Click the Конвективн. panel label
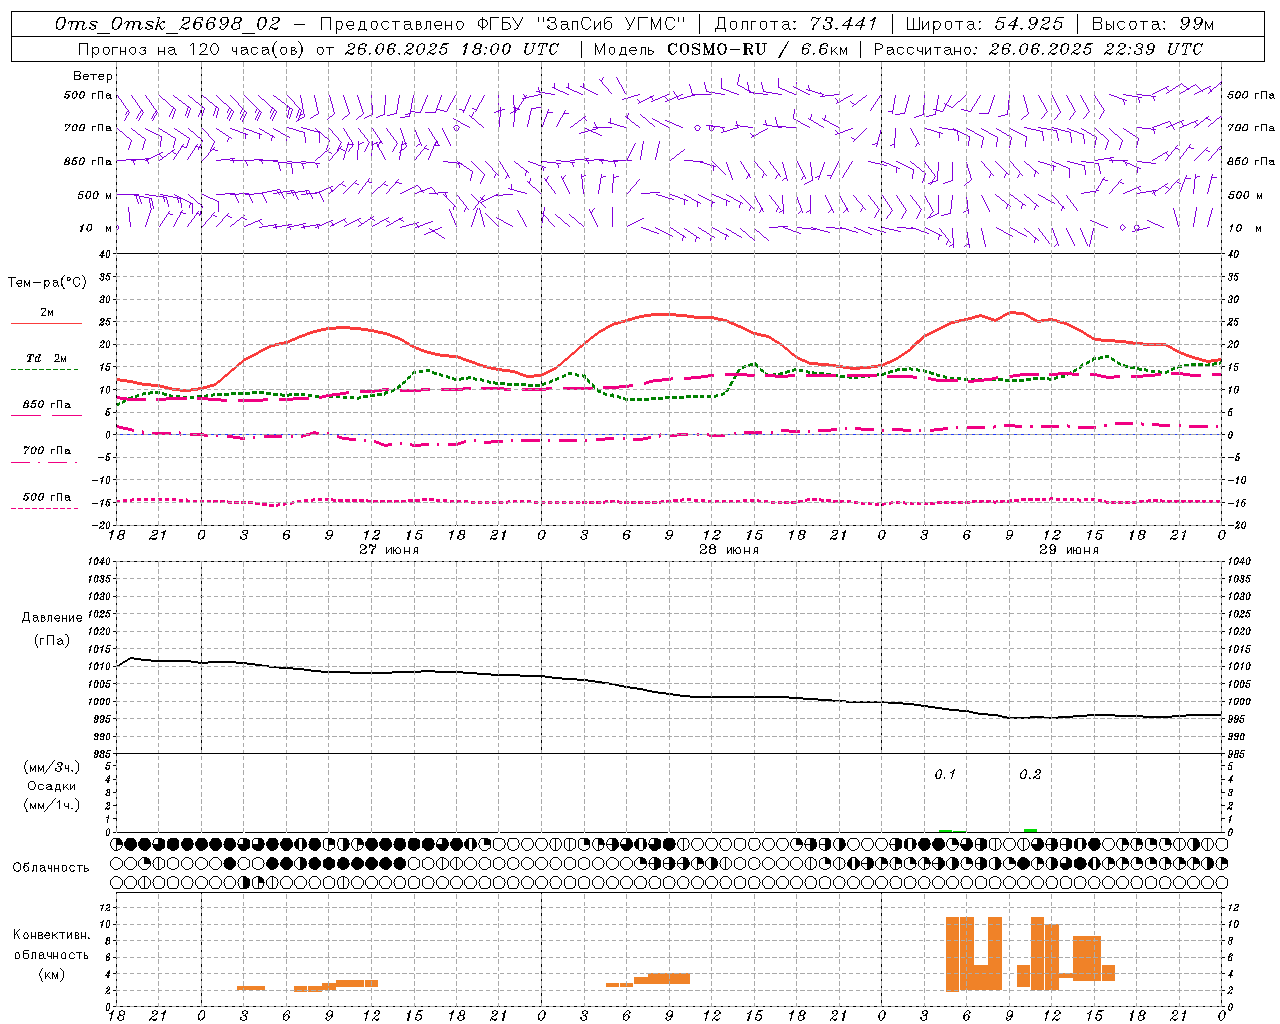The image size is (1280, 1024). pyautogui.click(x=52, y=934)
